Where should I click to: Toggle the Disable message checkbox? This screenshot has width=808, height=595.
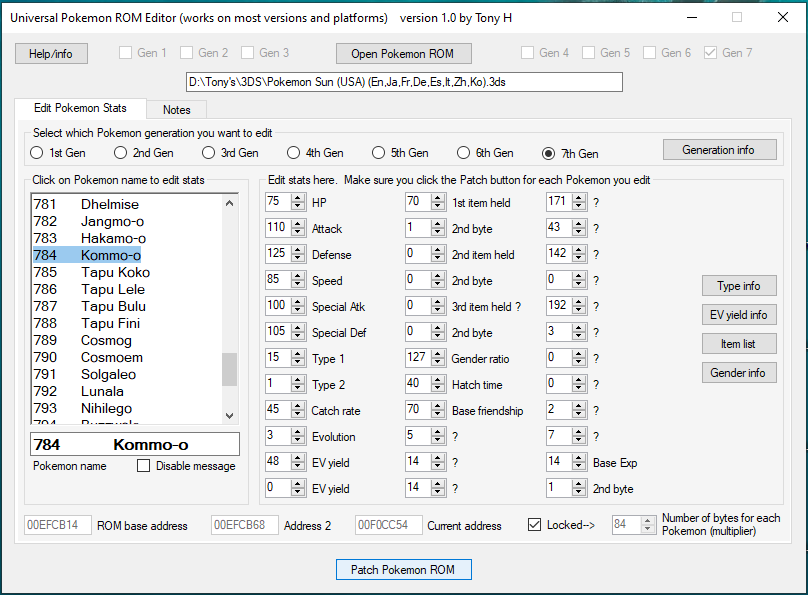click(x=144, y=466)
